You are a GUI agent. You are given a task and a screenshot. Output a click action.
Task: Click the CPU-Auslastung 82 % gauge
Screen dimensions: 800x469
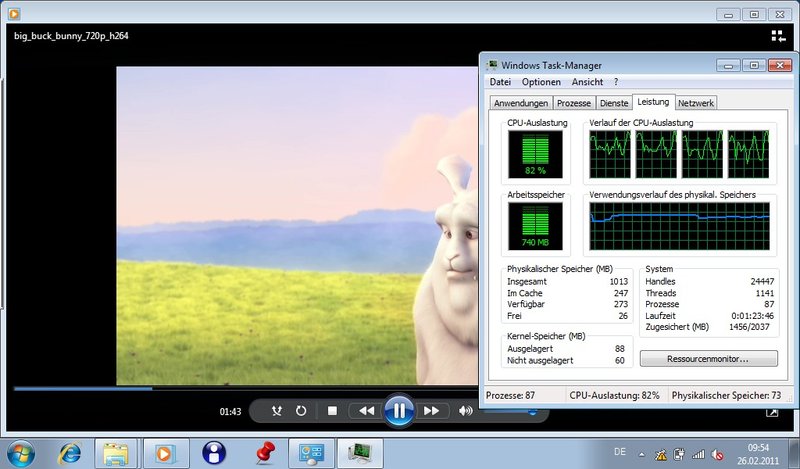tap(535, 154)
